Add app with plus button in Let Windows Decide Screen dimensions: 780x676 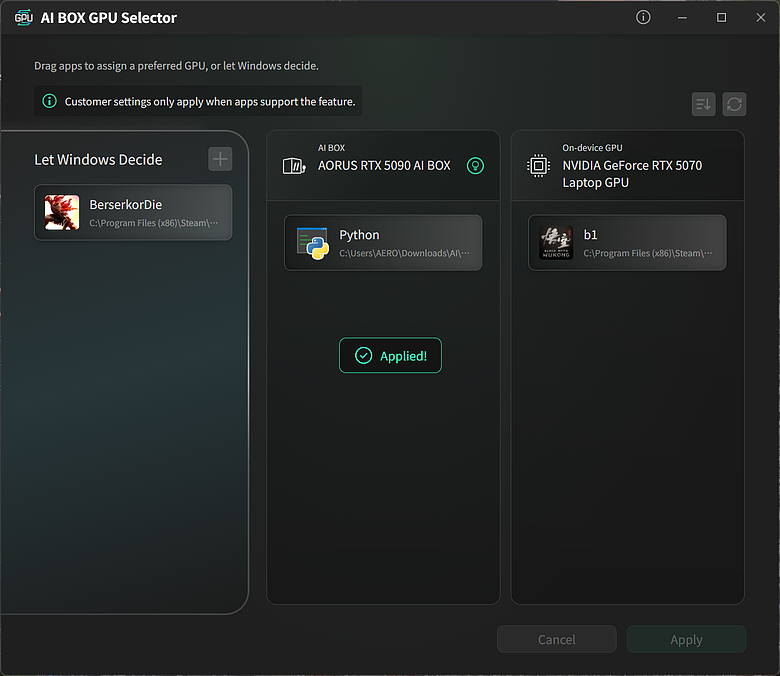coord(220,159)
